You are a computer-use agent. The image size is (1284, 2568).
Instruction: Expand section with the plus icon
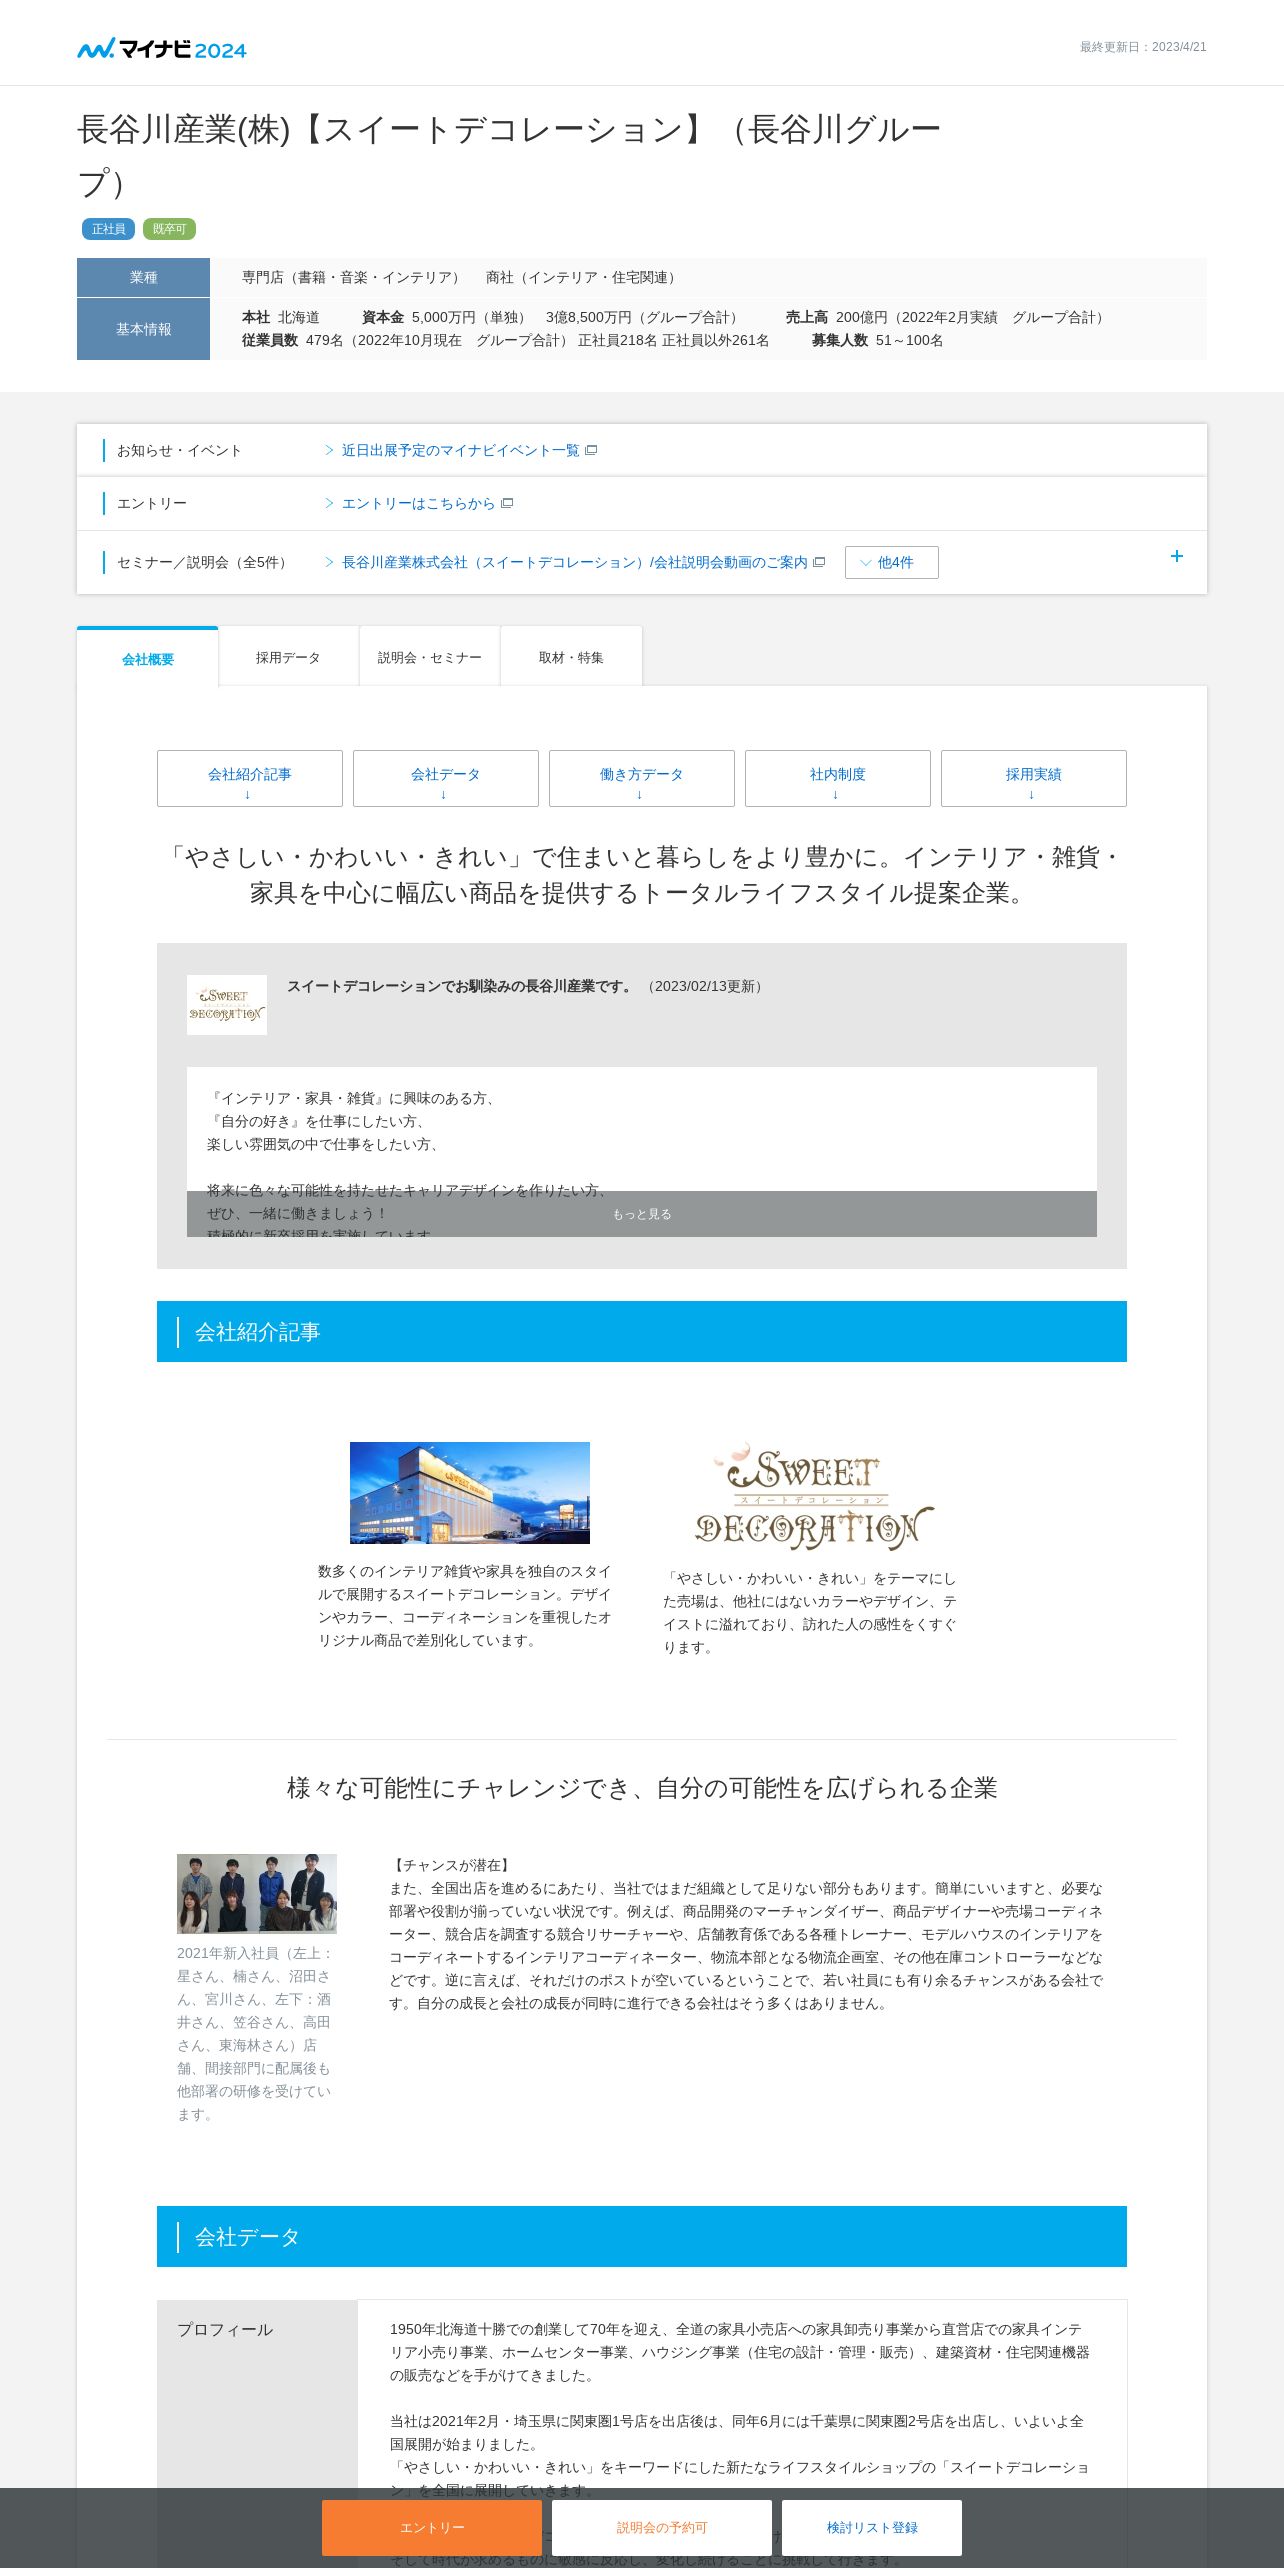1177,556
